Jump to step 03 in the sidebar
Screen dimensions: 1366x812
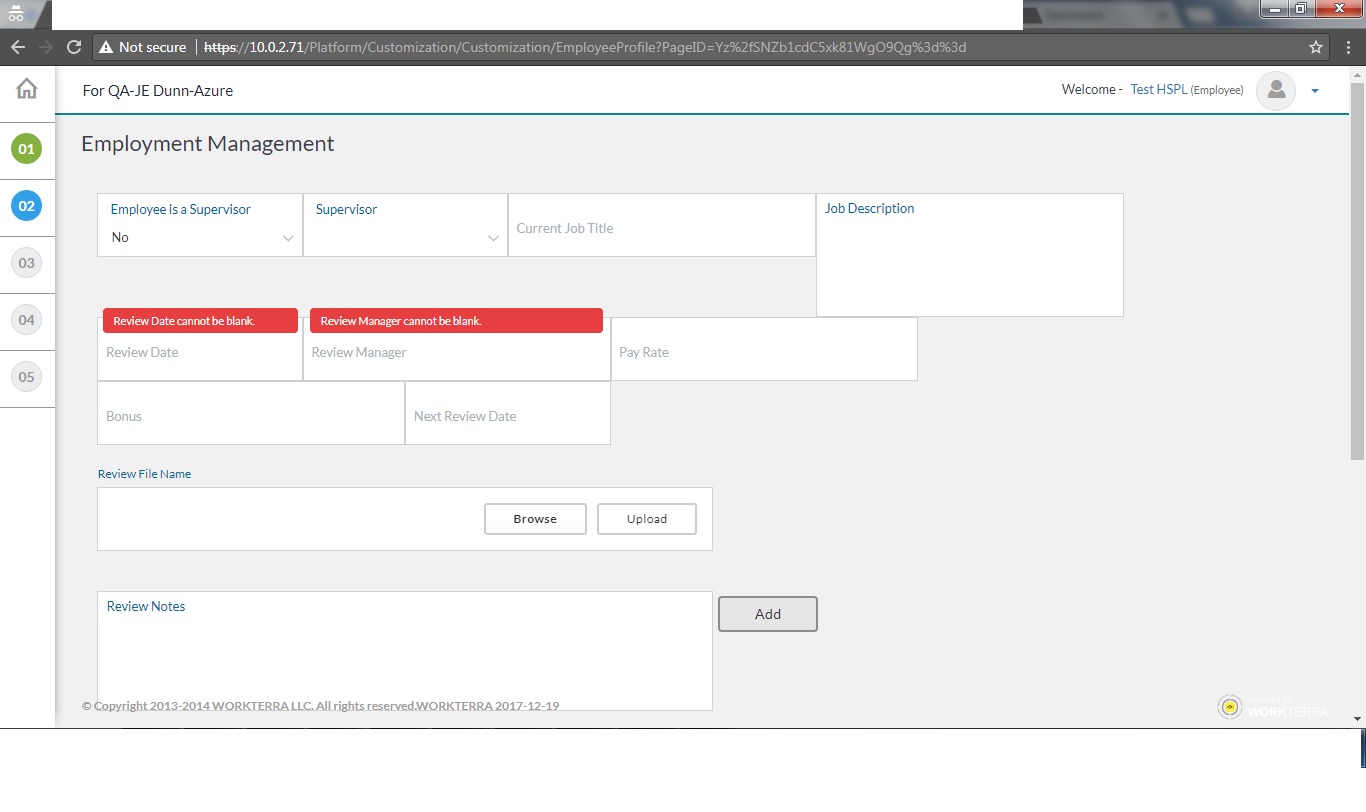[26, 263]
